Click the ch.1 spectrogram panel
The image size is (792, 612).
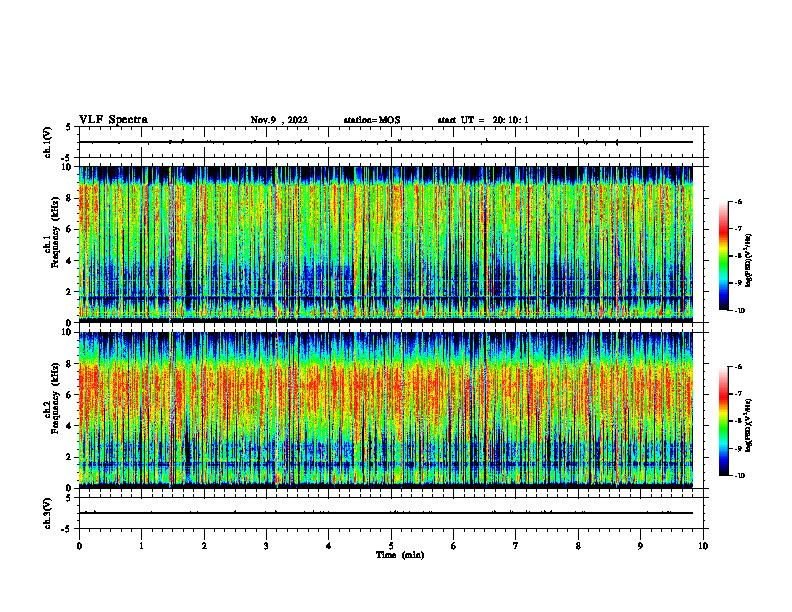point(385,244)
